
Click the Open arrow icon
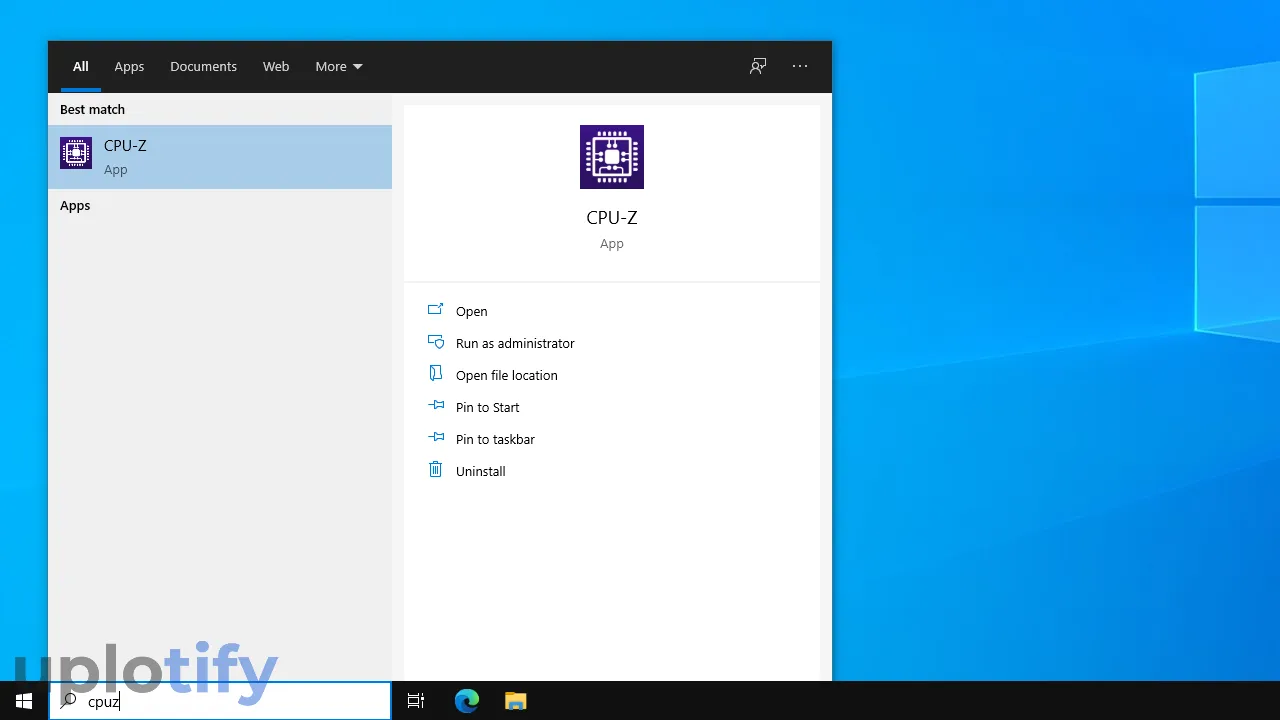tap(435, 309)
